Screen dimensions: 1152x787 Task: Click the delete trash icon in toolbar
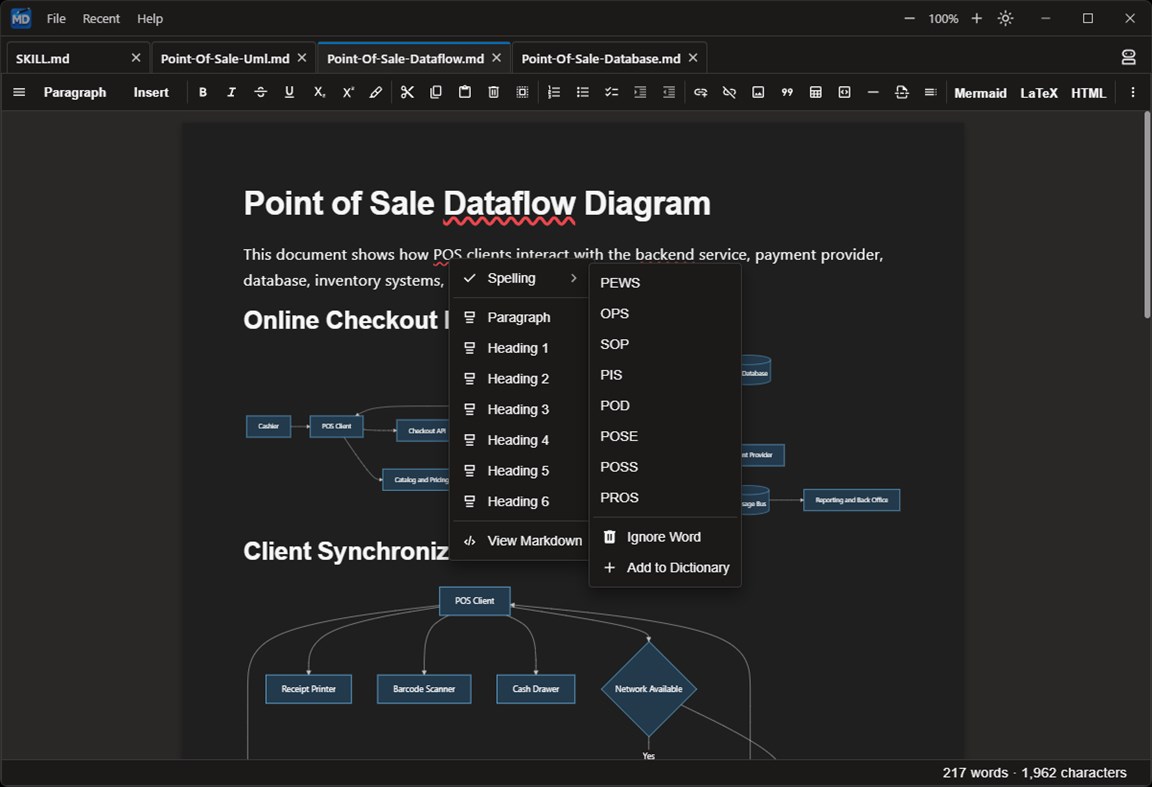[493, 92]
